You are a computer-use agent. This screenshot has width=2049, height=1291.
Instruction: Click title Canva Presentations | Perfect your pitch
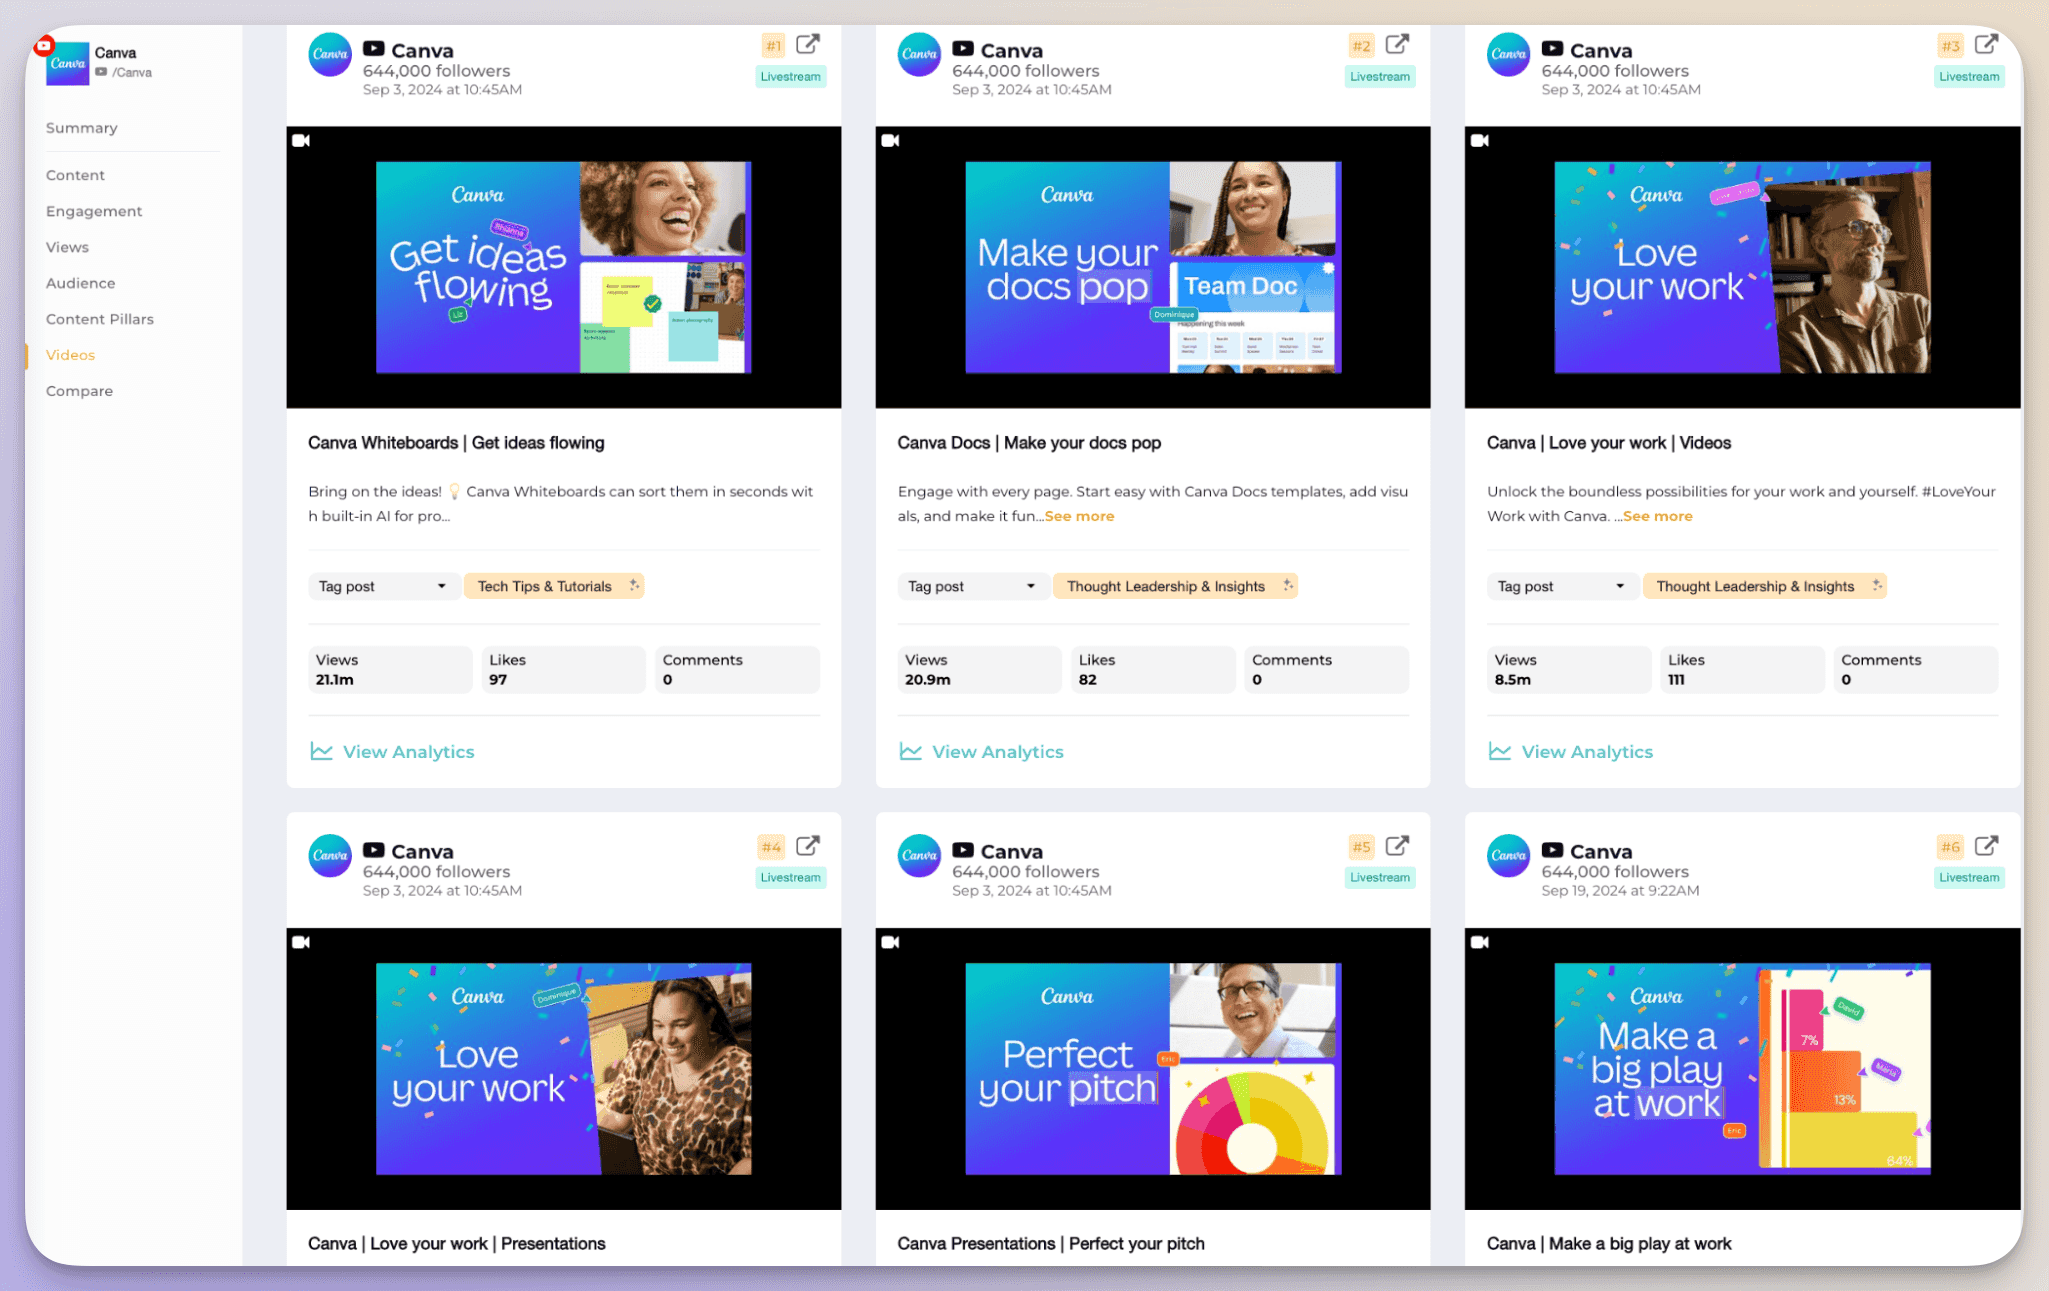(x=1051, y=1244)
